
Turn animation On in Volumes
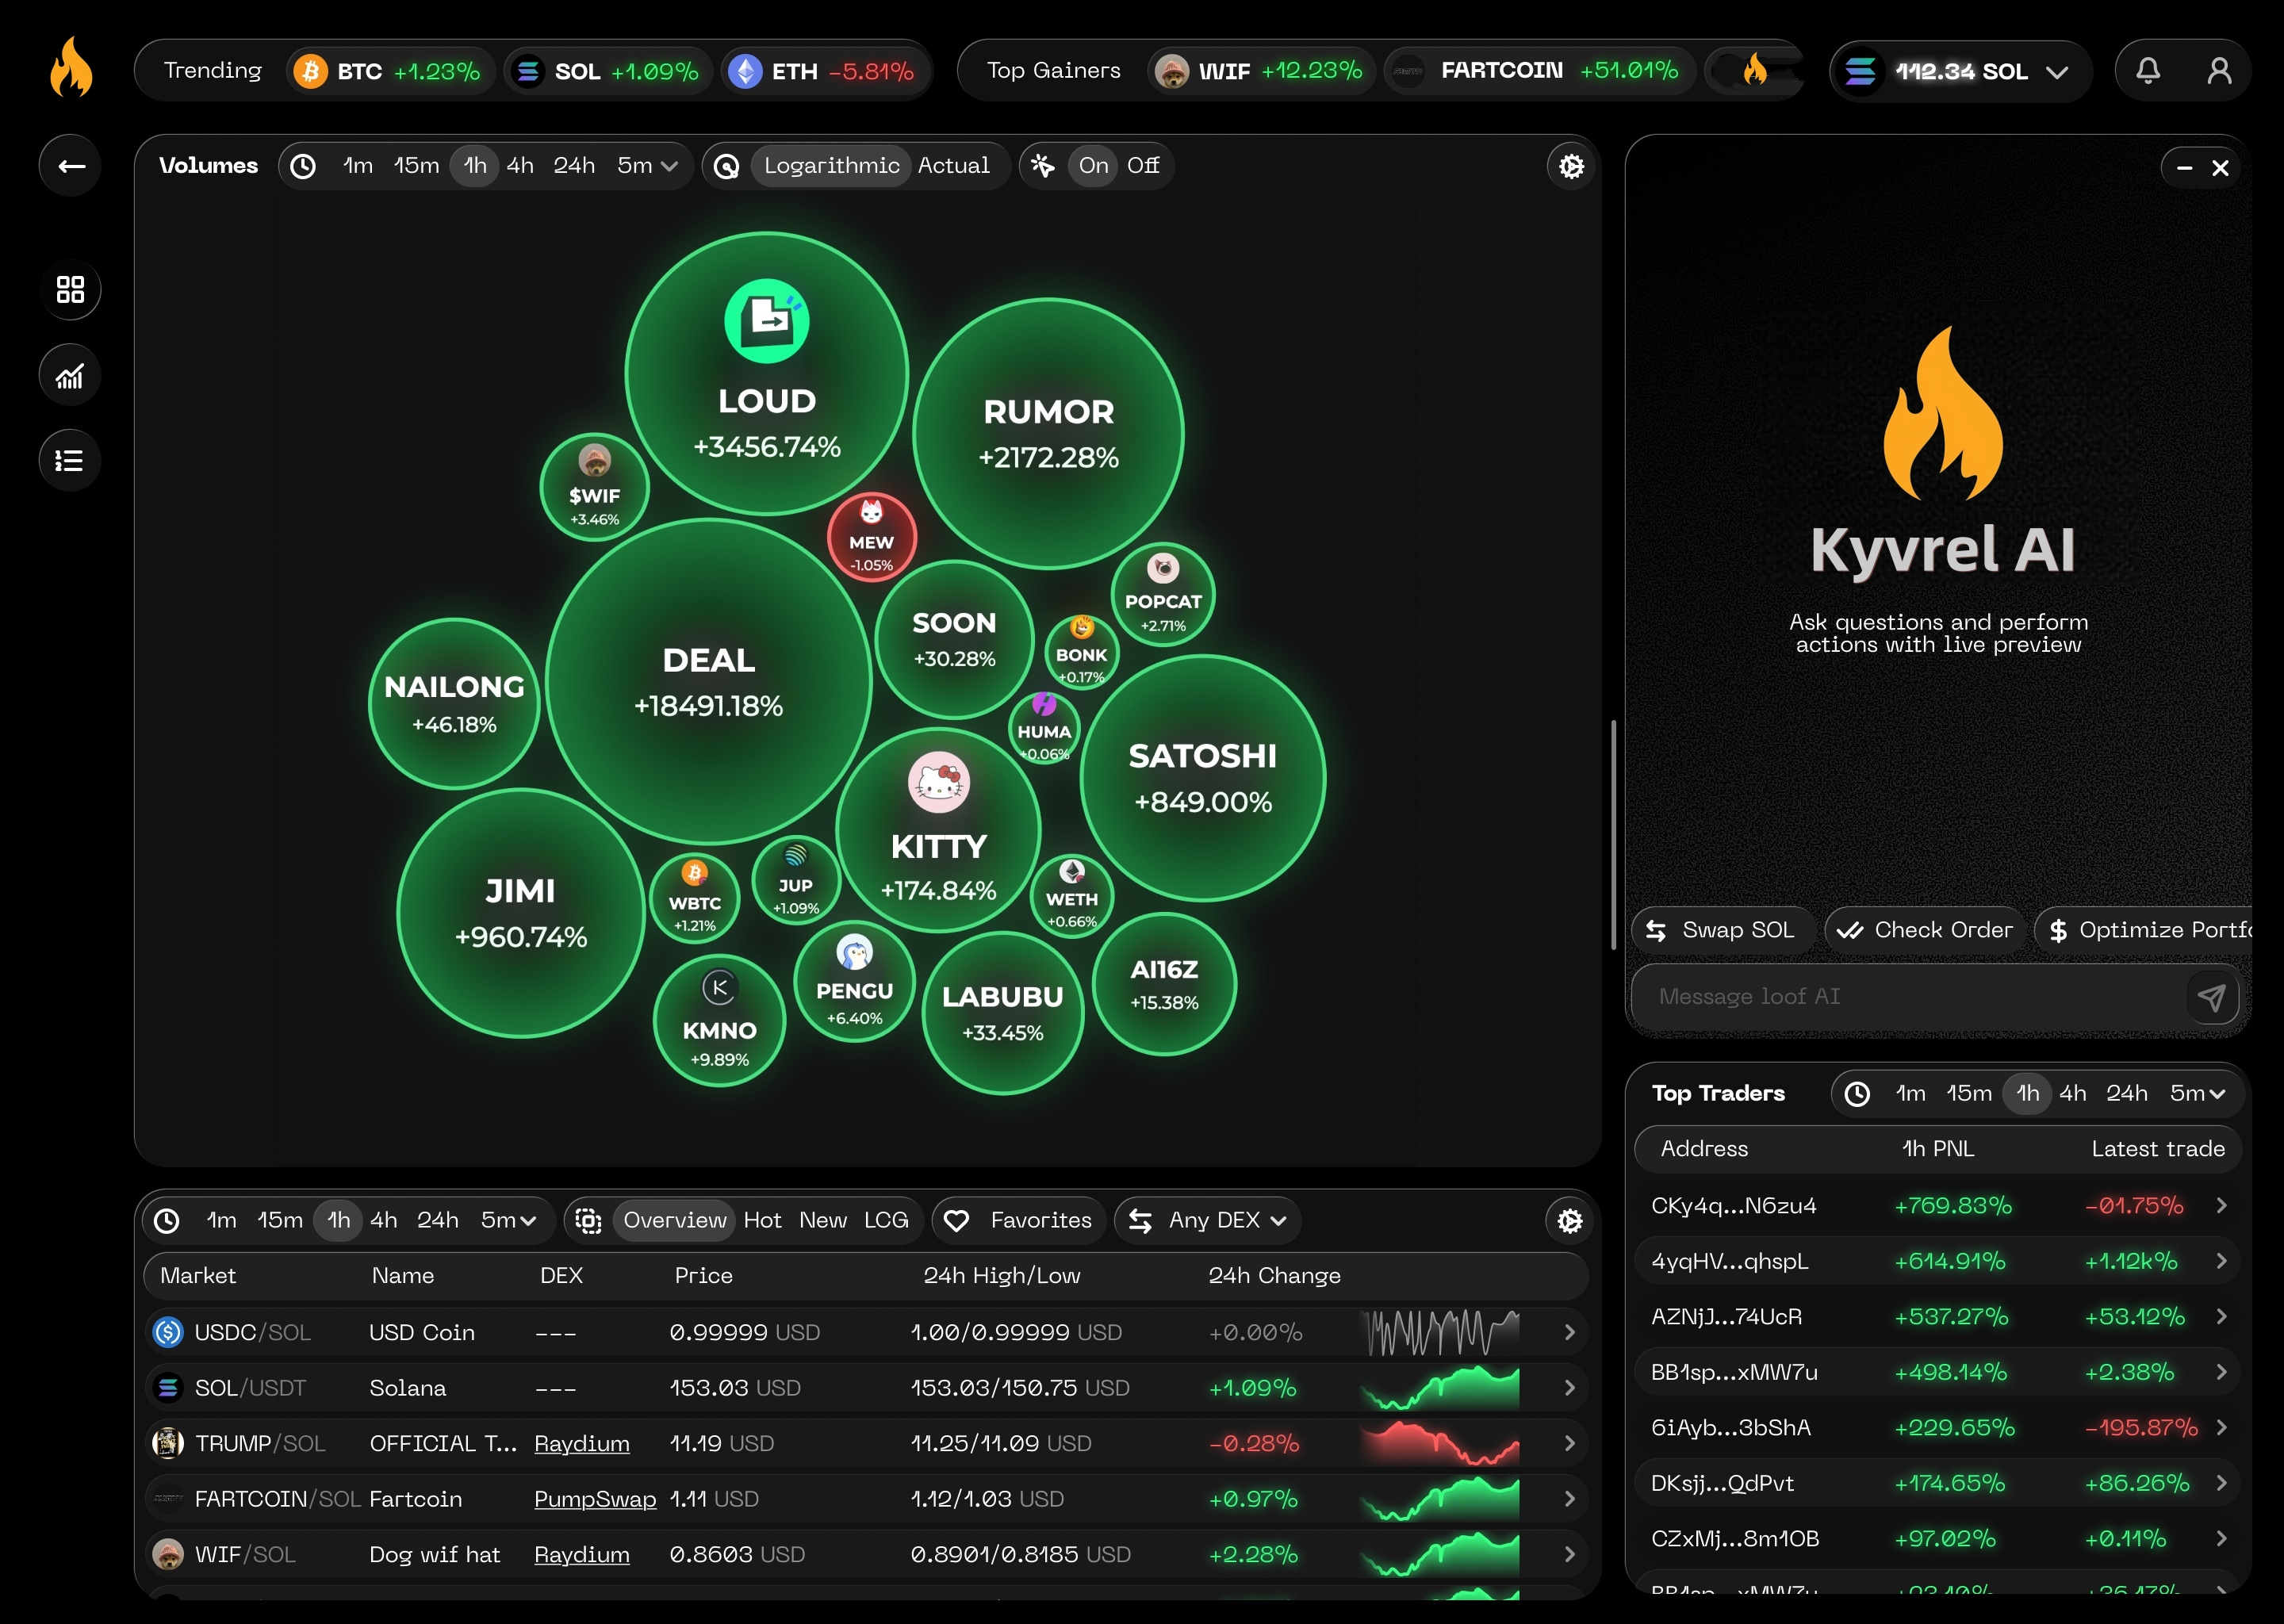pyautogui.click(x=1093, y=165)
